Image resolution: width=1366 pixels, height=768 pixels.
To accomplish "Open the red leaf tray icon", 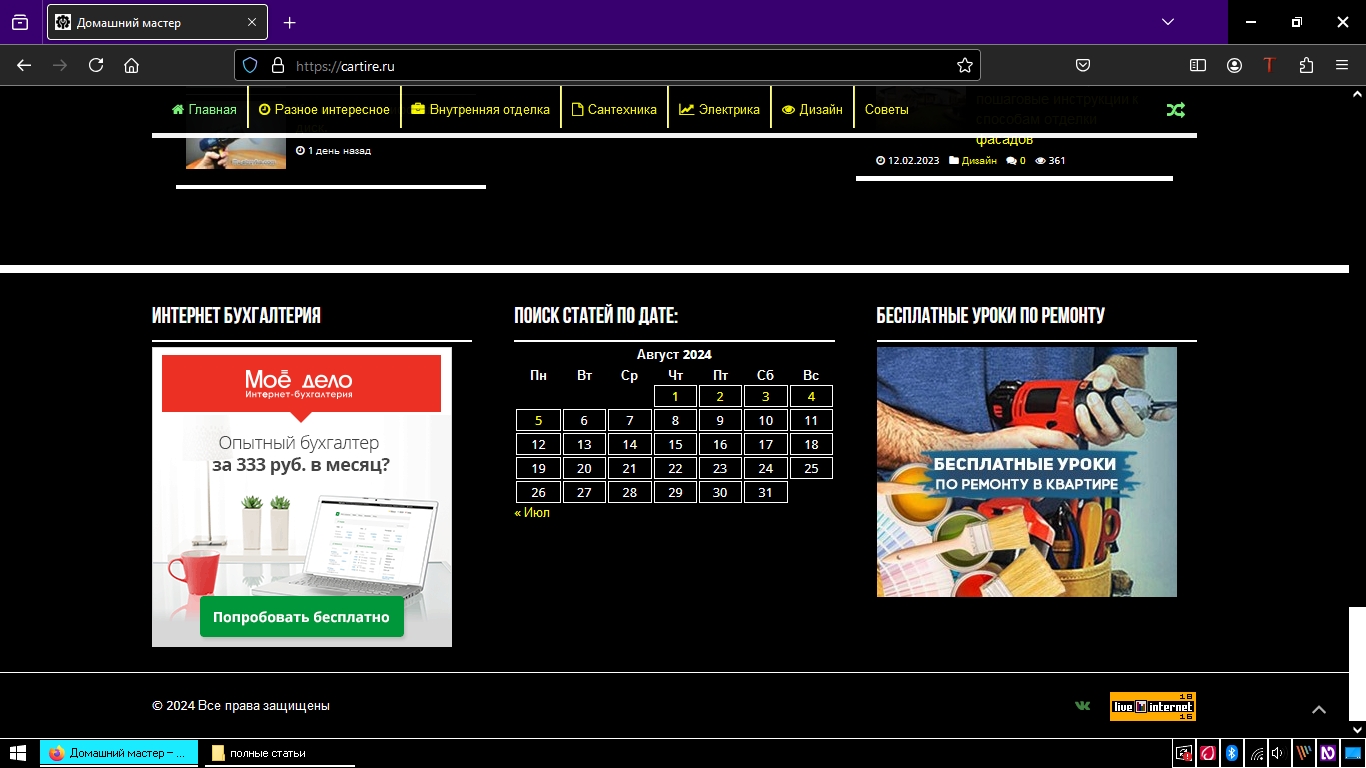I will [1208, 753].
